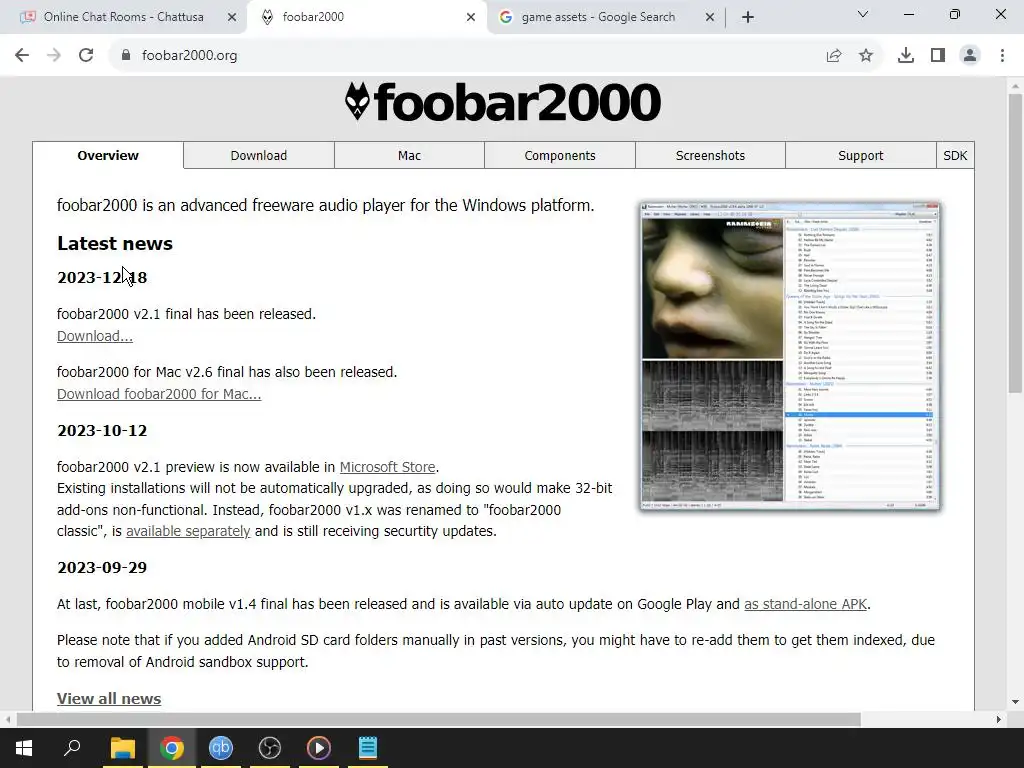Open the Download site tab
Screen dimensions: 1024x768
click(x=259, y=155)
